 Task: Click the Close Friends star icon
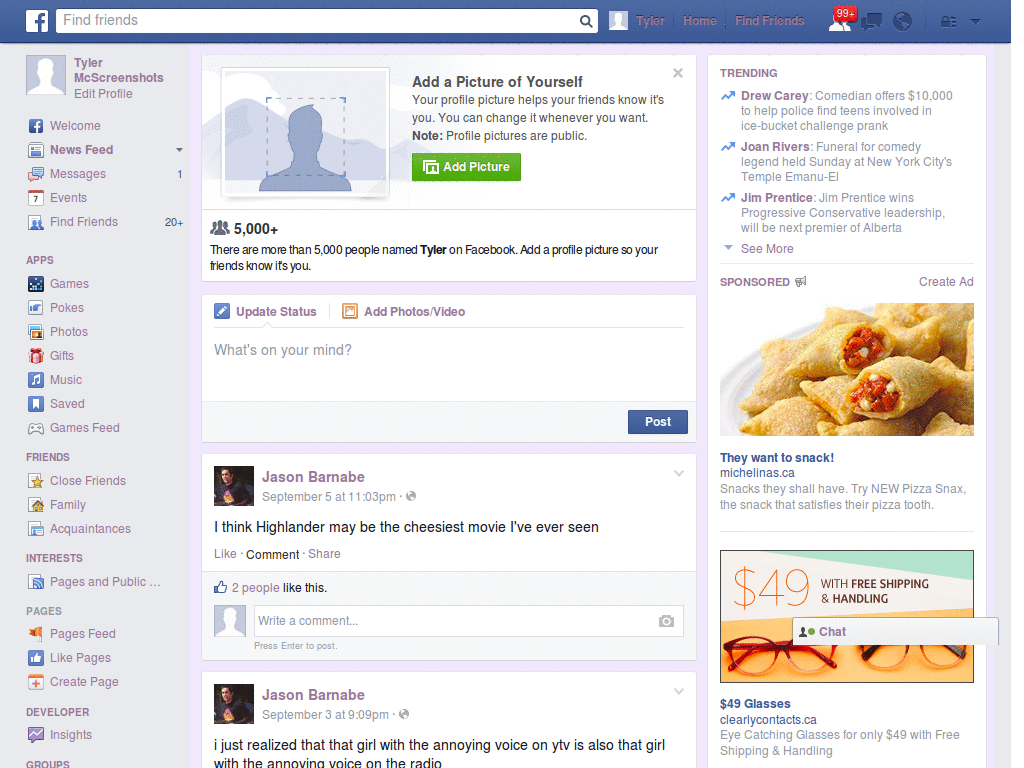click(x=36, y=481)
